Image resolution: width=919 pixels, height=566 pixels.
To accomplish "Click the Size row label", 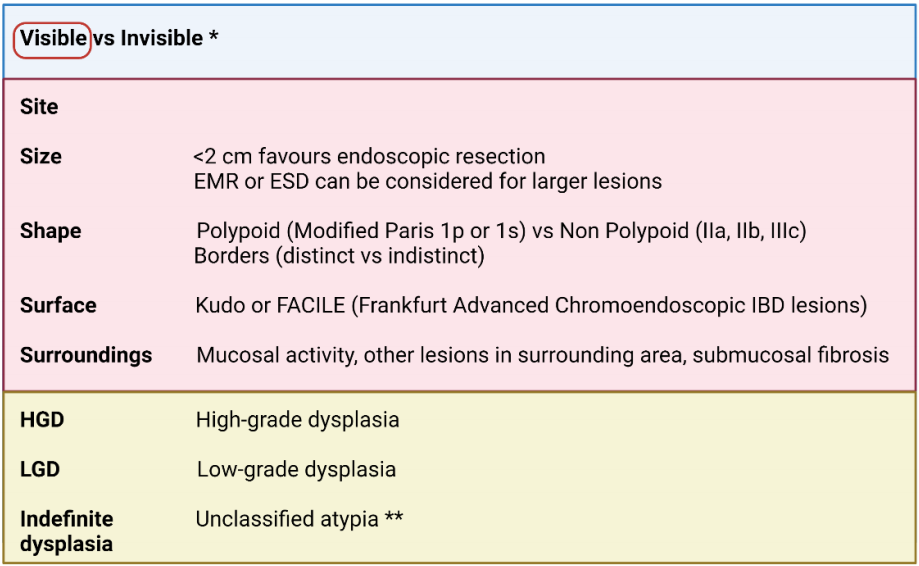I will tap(40, 156).
